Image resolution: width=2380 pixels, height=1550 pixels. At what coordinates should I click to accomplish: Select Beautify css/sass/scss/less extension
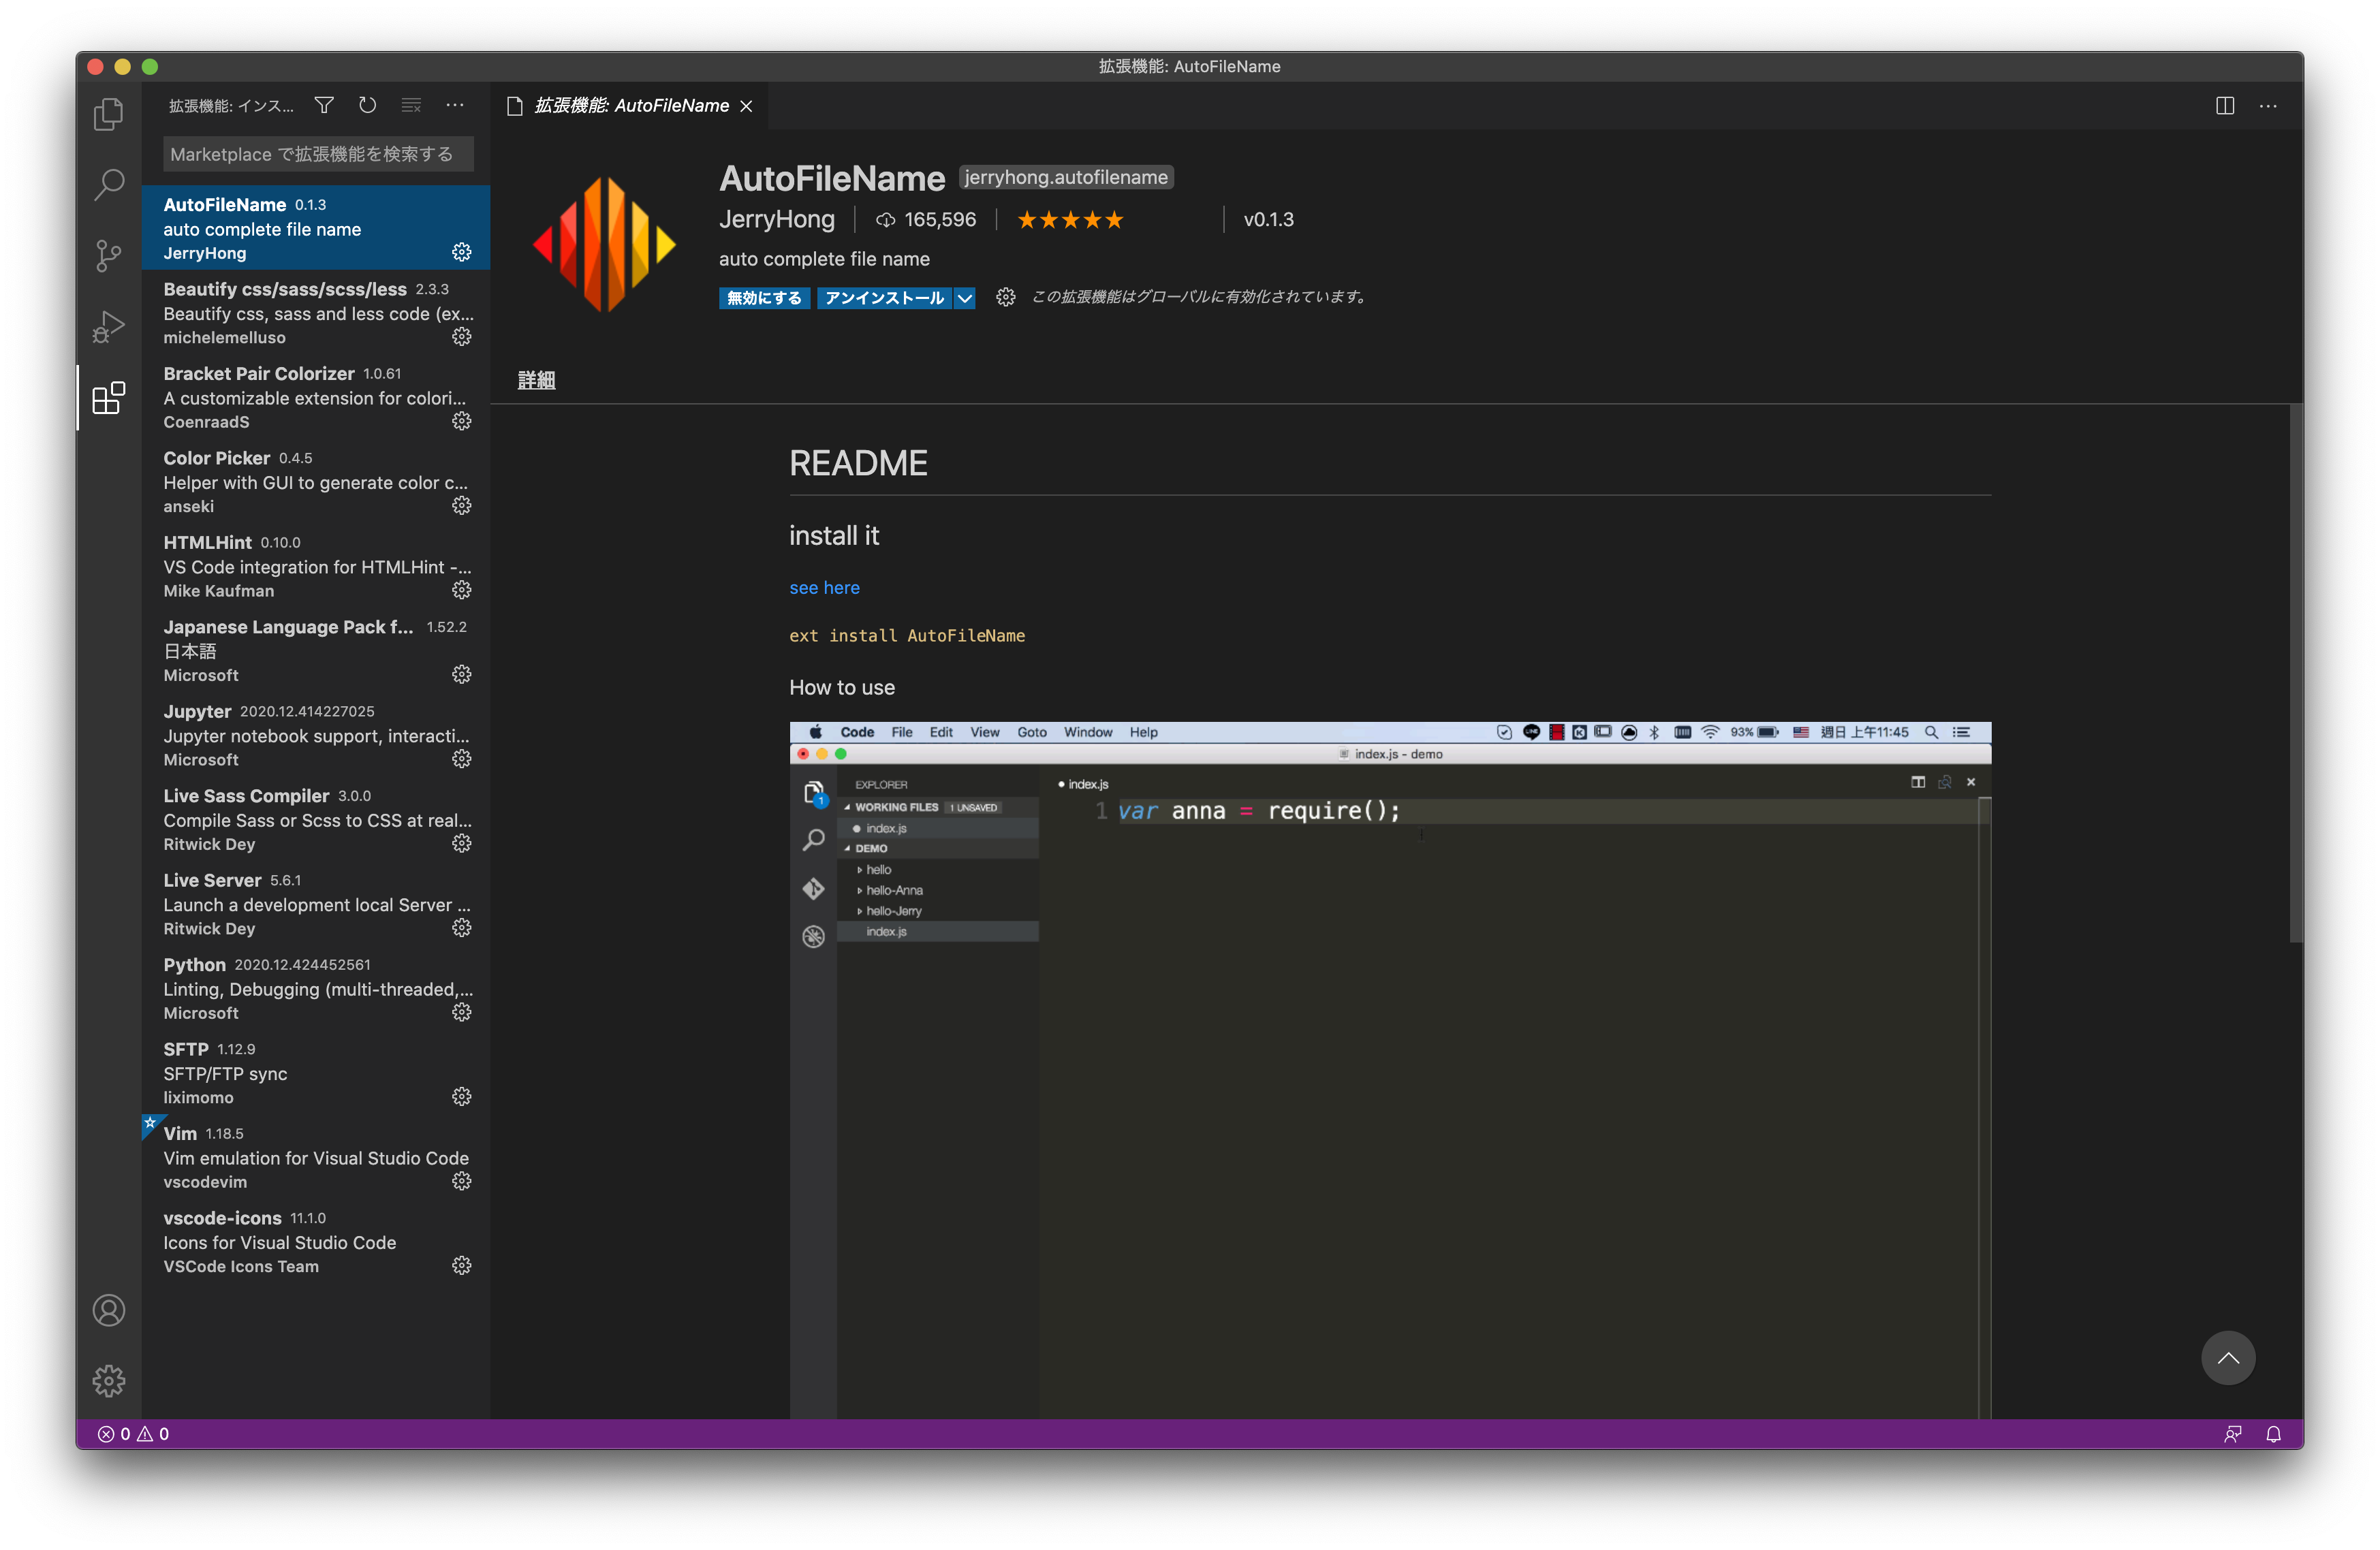tap(316, 312)
